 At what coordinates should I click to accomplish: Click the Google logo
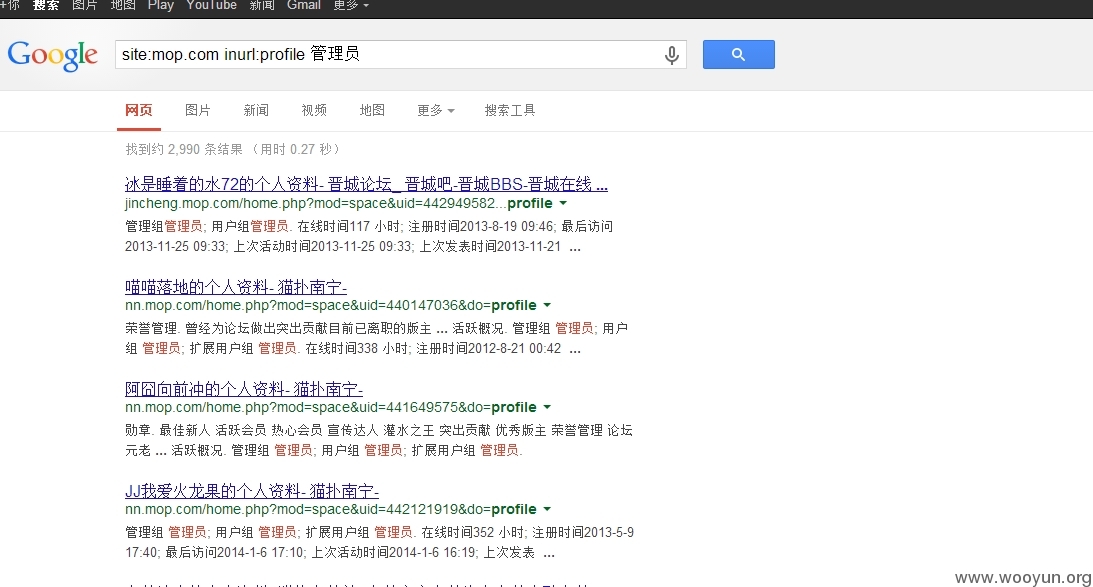coord(52,55)
